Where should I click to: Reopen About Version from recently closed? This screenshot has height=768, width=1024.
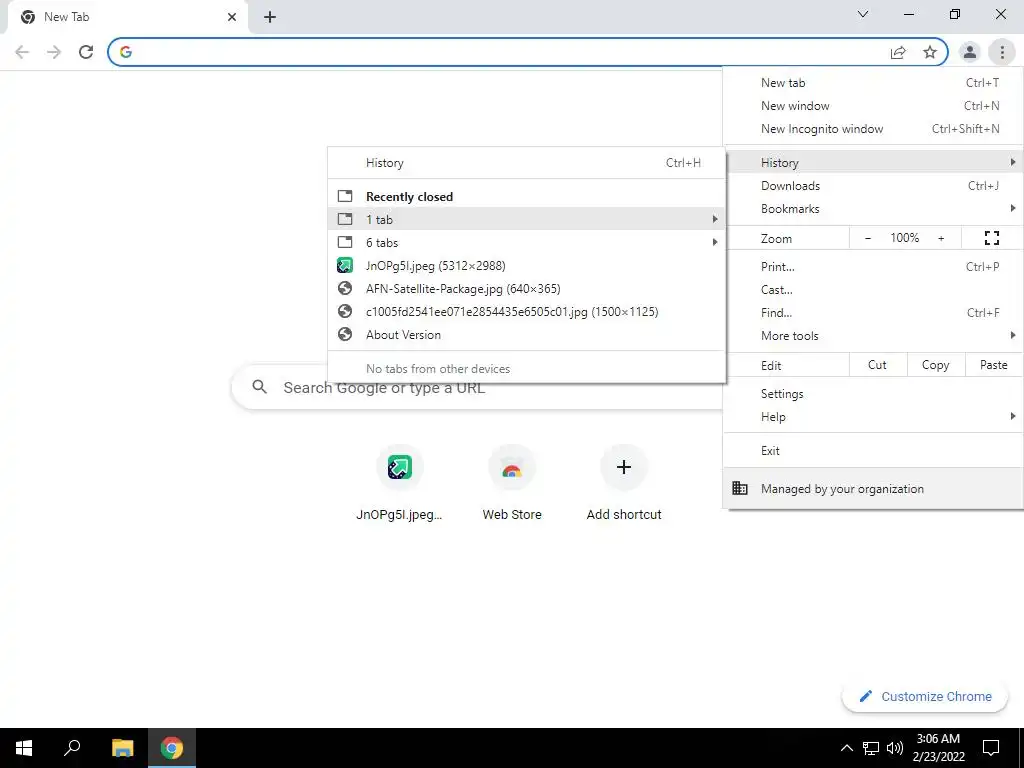pyautogui.click(x=527, y=334)
